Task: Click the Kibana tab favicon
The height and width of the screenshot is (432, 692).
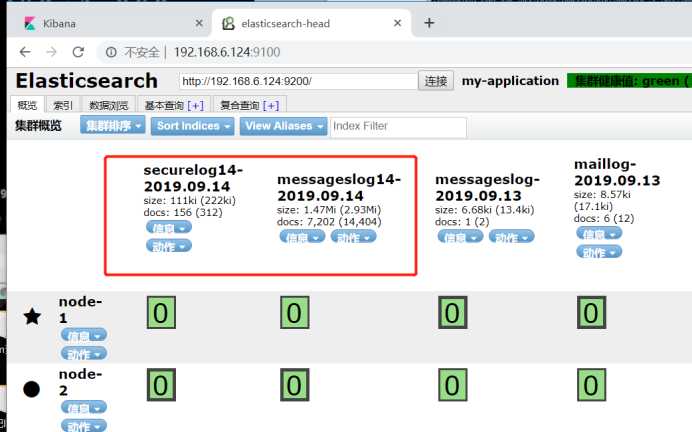Action: [x=30, y=23]
